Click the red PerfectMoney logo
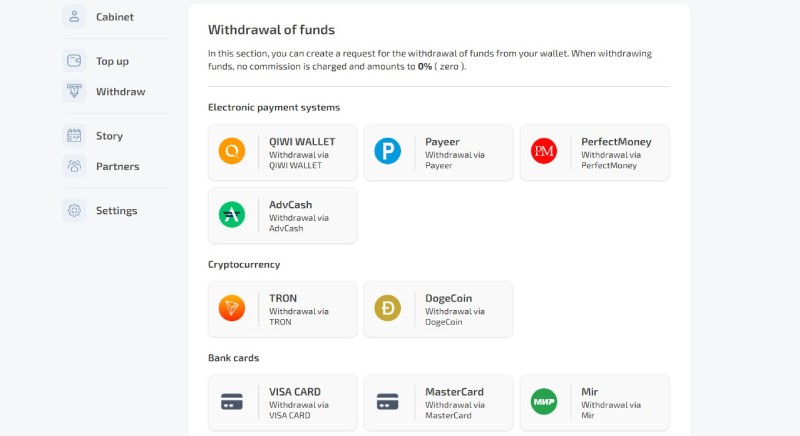This screenshot has height=436, width=800. [x=544, y=151]
